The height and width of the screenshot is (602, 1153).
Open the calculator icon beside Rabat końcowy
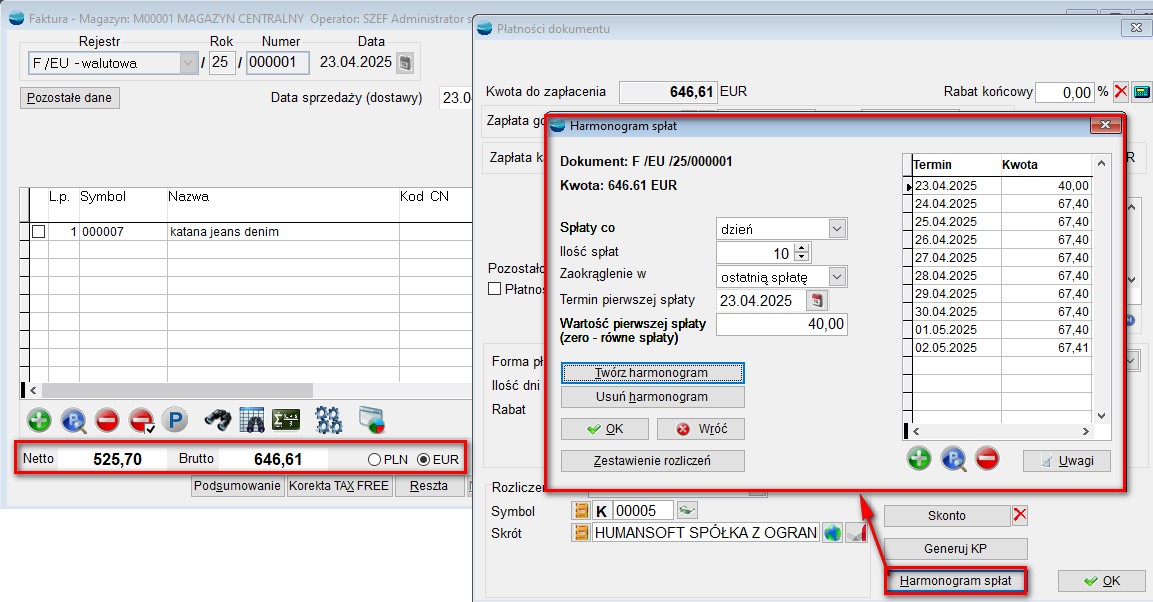tap(1141, 92)
